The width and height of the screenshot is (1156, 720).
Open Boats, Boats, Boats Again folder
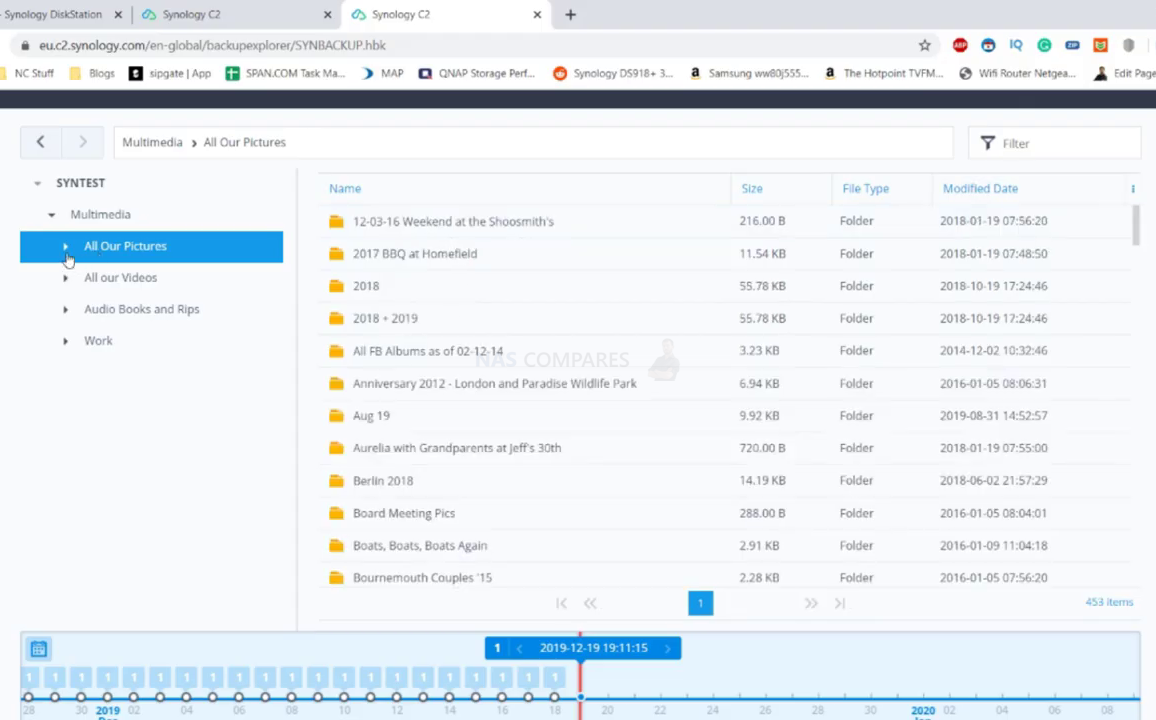click(725, 545)
